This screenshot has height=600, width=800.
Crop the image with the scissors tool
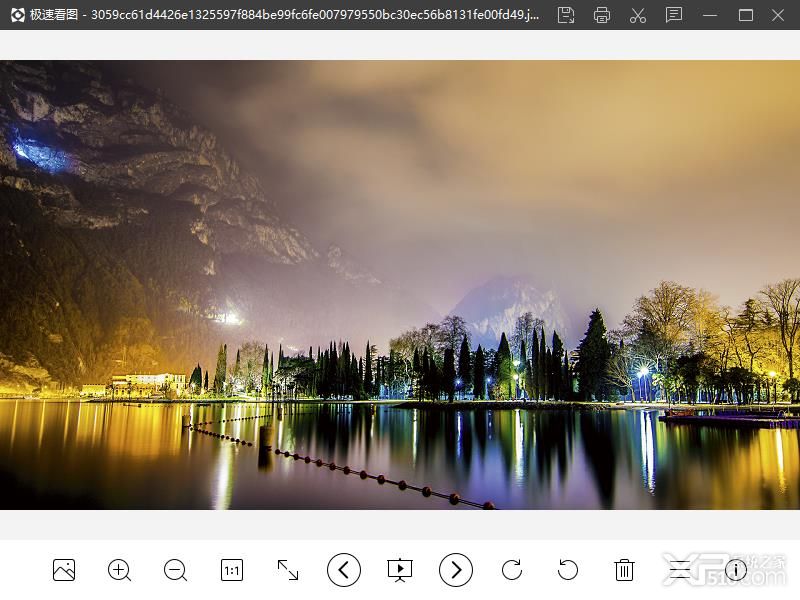(x=637, y=16)
